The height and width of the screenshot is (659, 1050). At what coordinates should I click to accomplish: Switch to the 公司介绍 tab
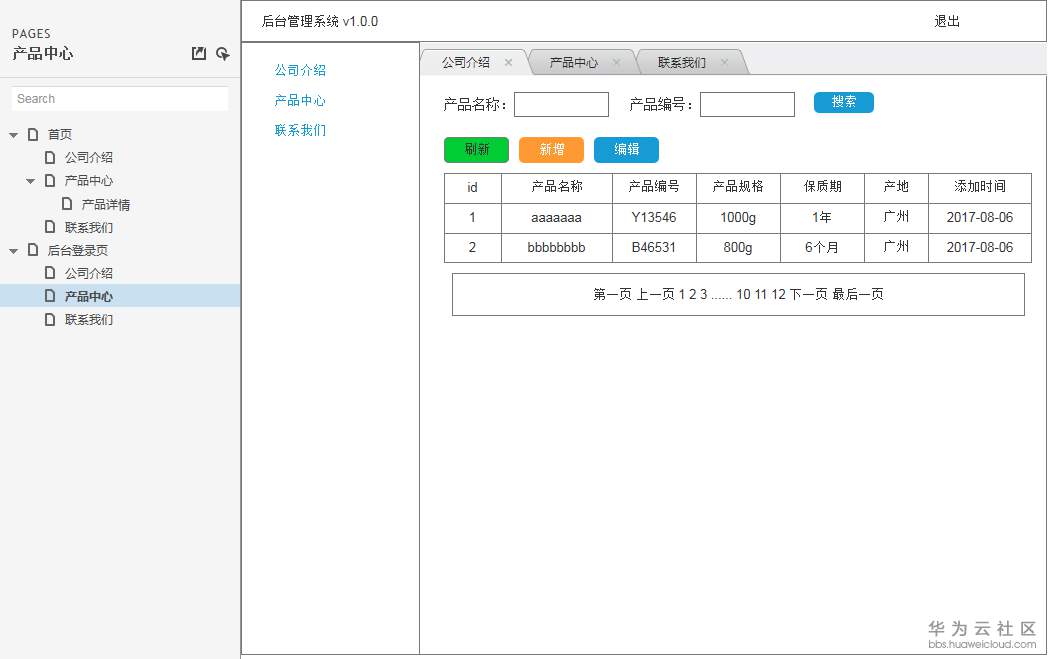tap(465, 62)
